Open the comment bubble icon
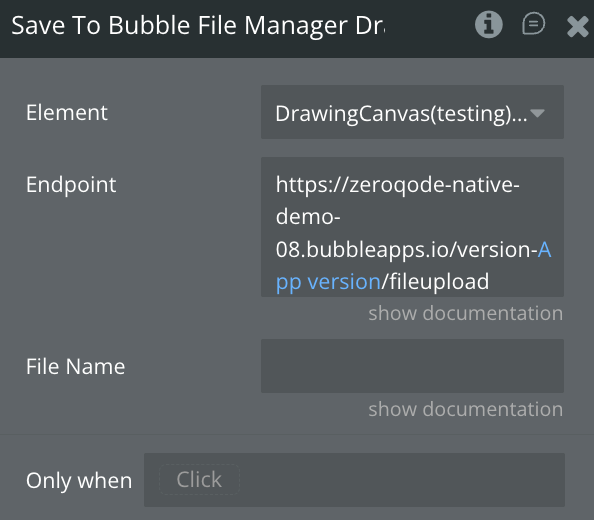594x520 pixels. click(533, 24)
